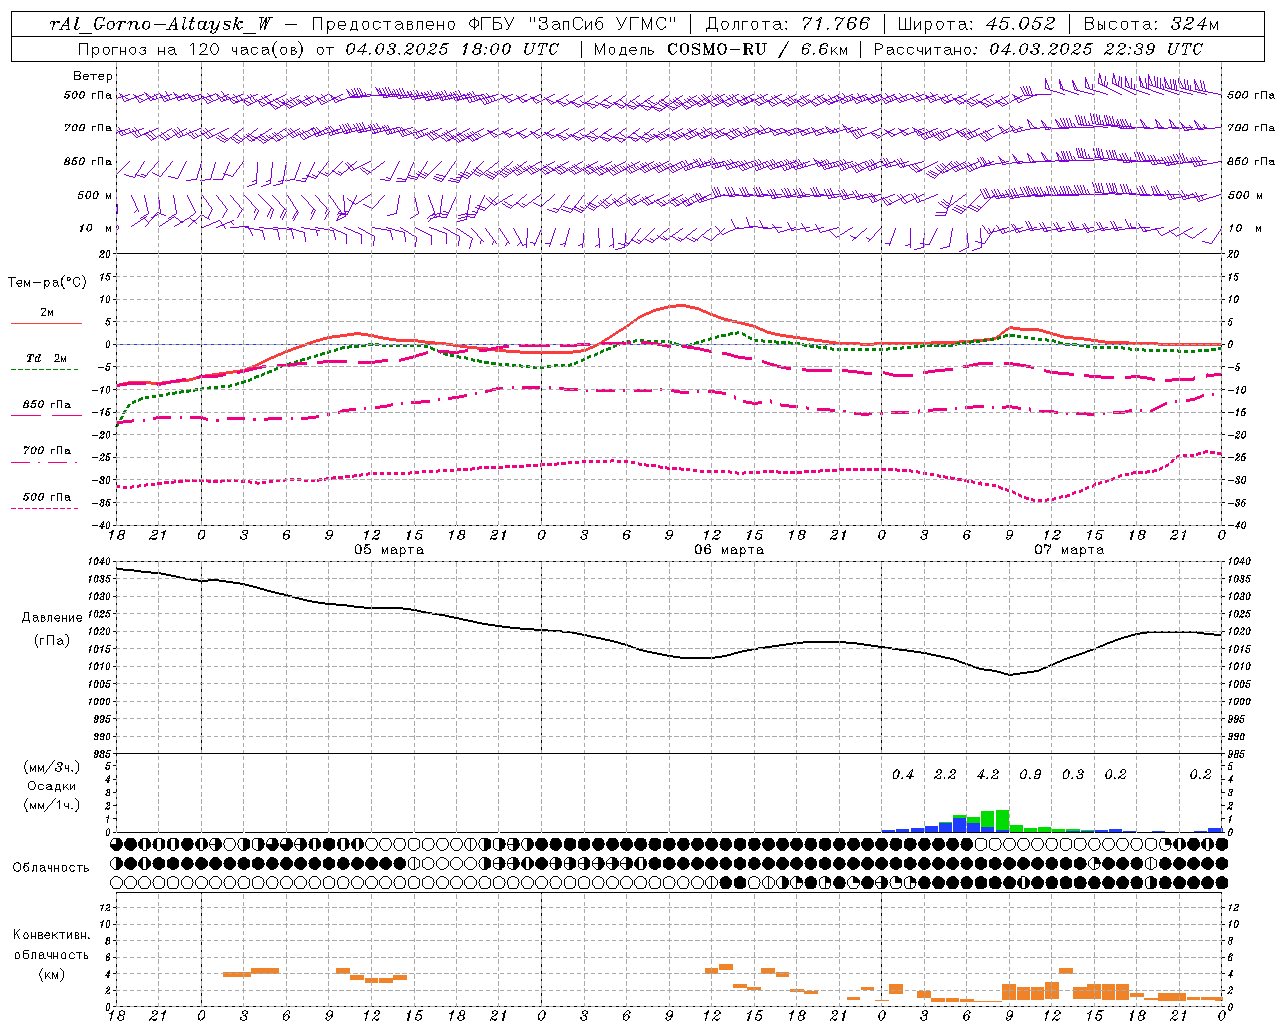
Task: Click the elevation value Высота: 324м
Action: click(1151, 24)
